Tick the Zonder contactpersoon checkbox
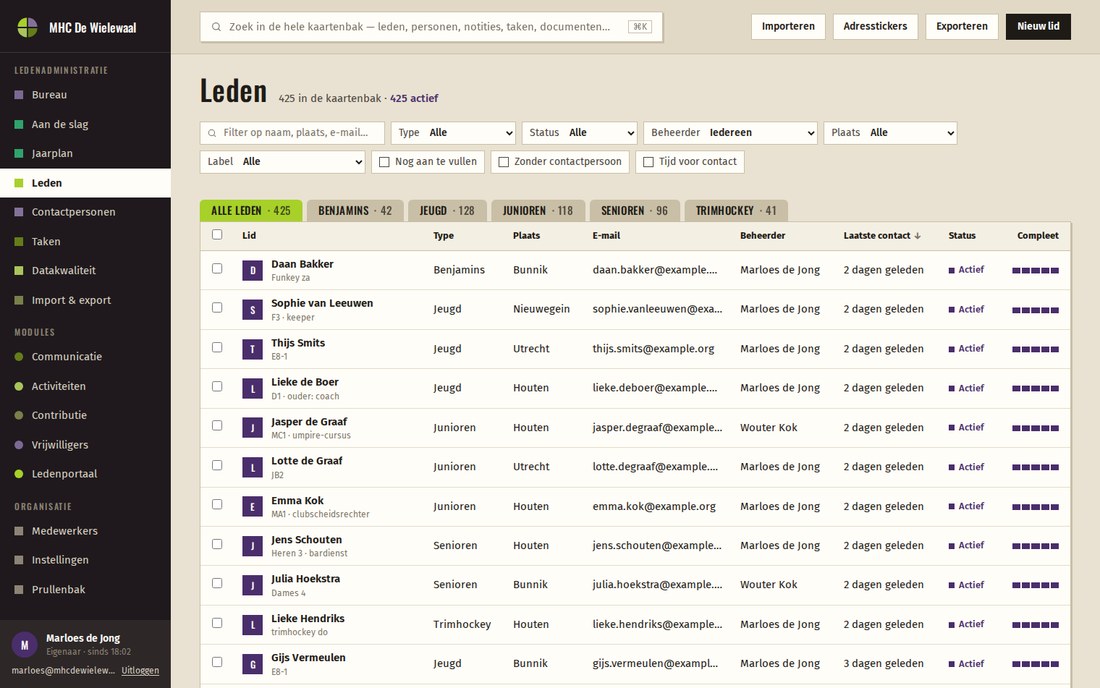The height and width of the screenshot is (688, 1100). 503,162
